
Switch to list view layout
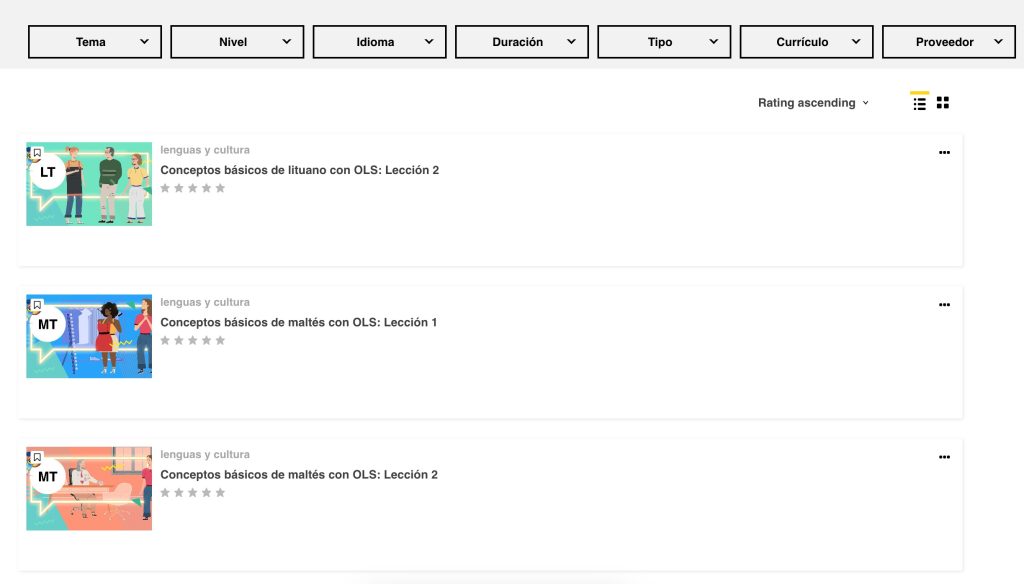(x=919, y=103)
